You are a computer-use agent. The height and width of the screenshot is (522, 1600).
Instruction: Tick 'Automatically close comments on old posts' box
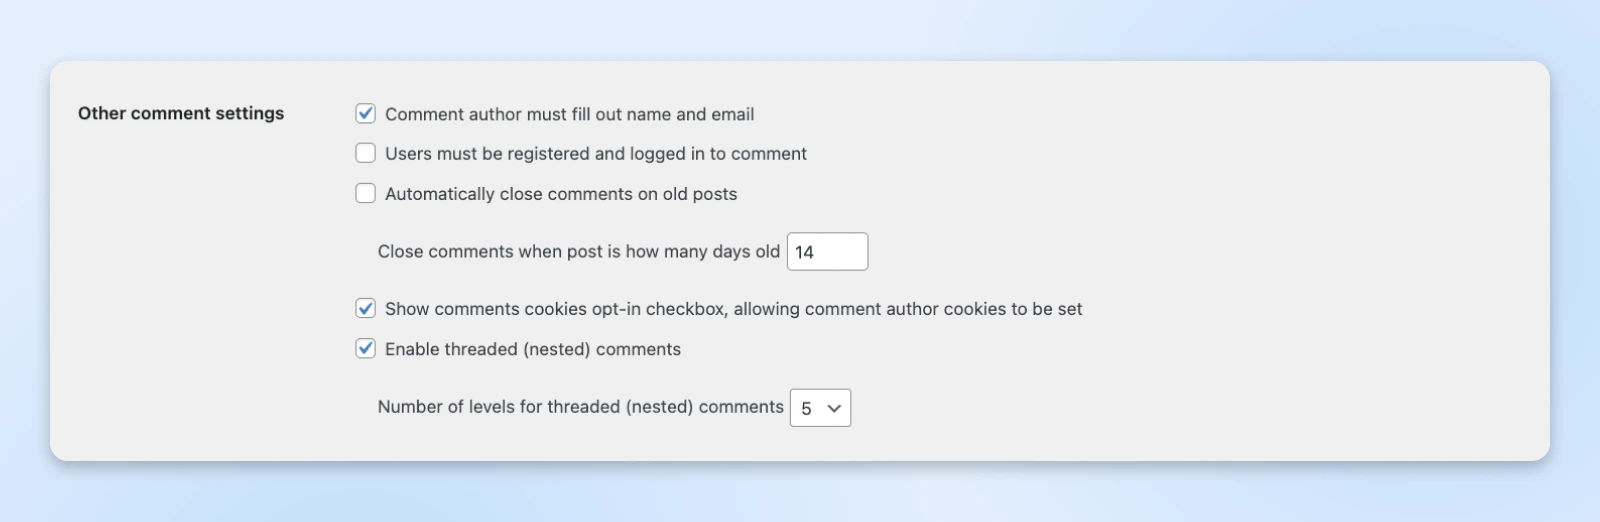tap(366, 193)
